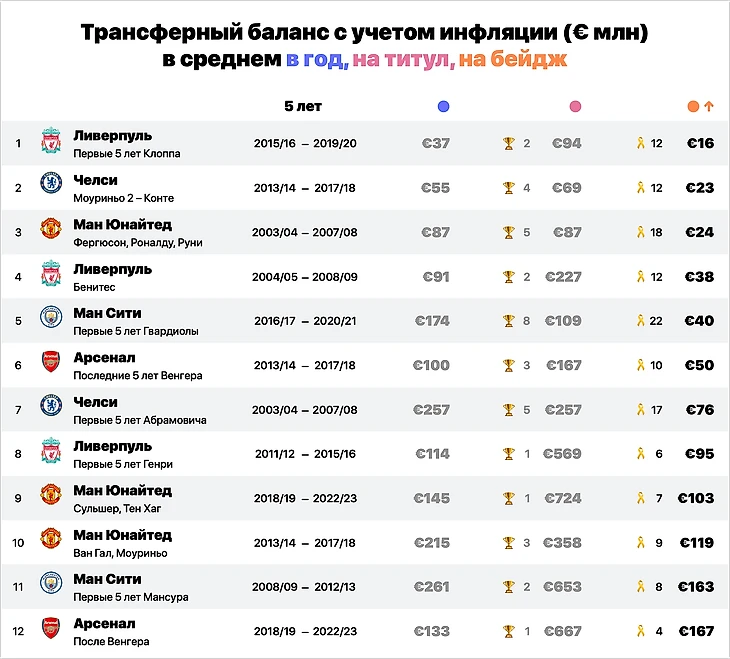Viewport: 730px width, 659px height.
Task: Click the Liverpool crest in row 1
Action: pos(50,143)
